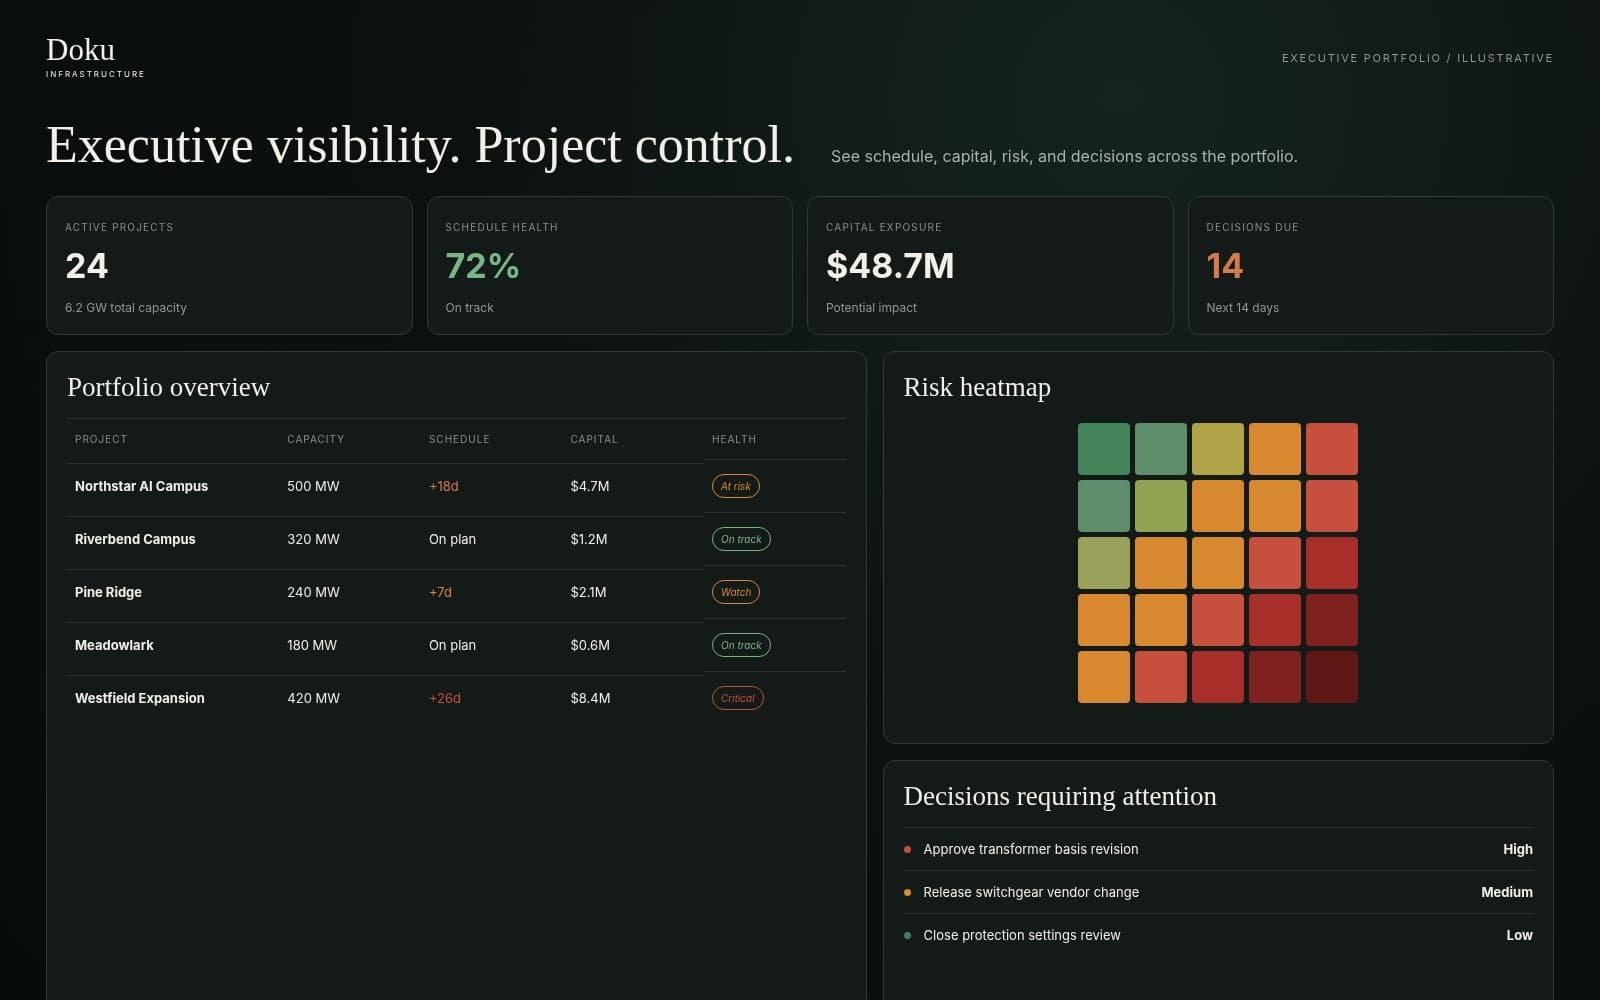Click Meadowlark's On track badge
1600x1000 pixels.
[x=741, y=645]
